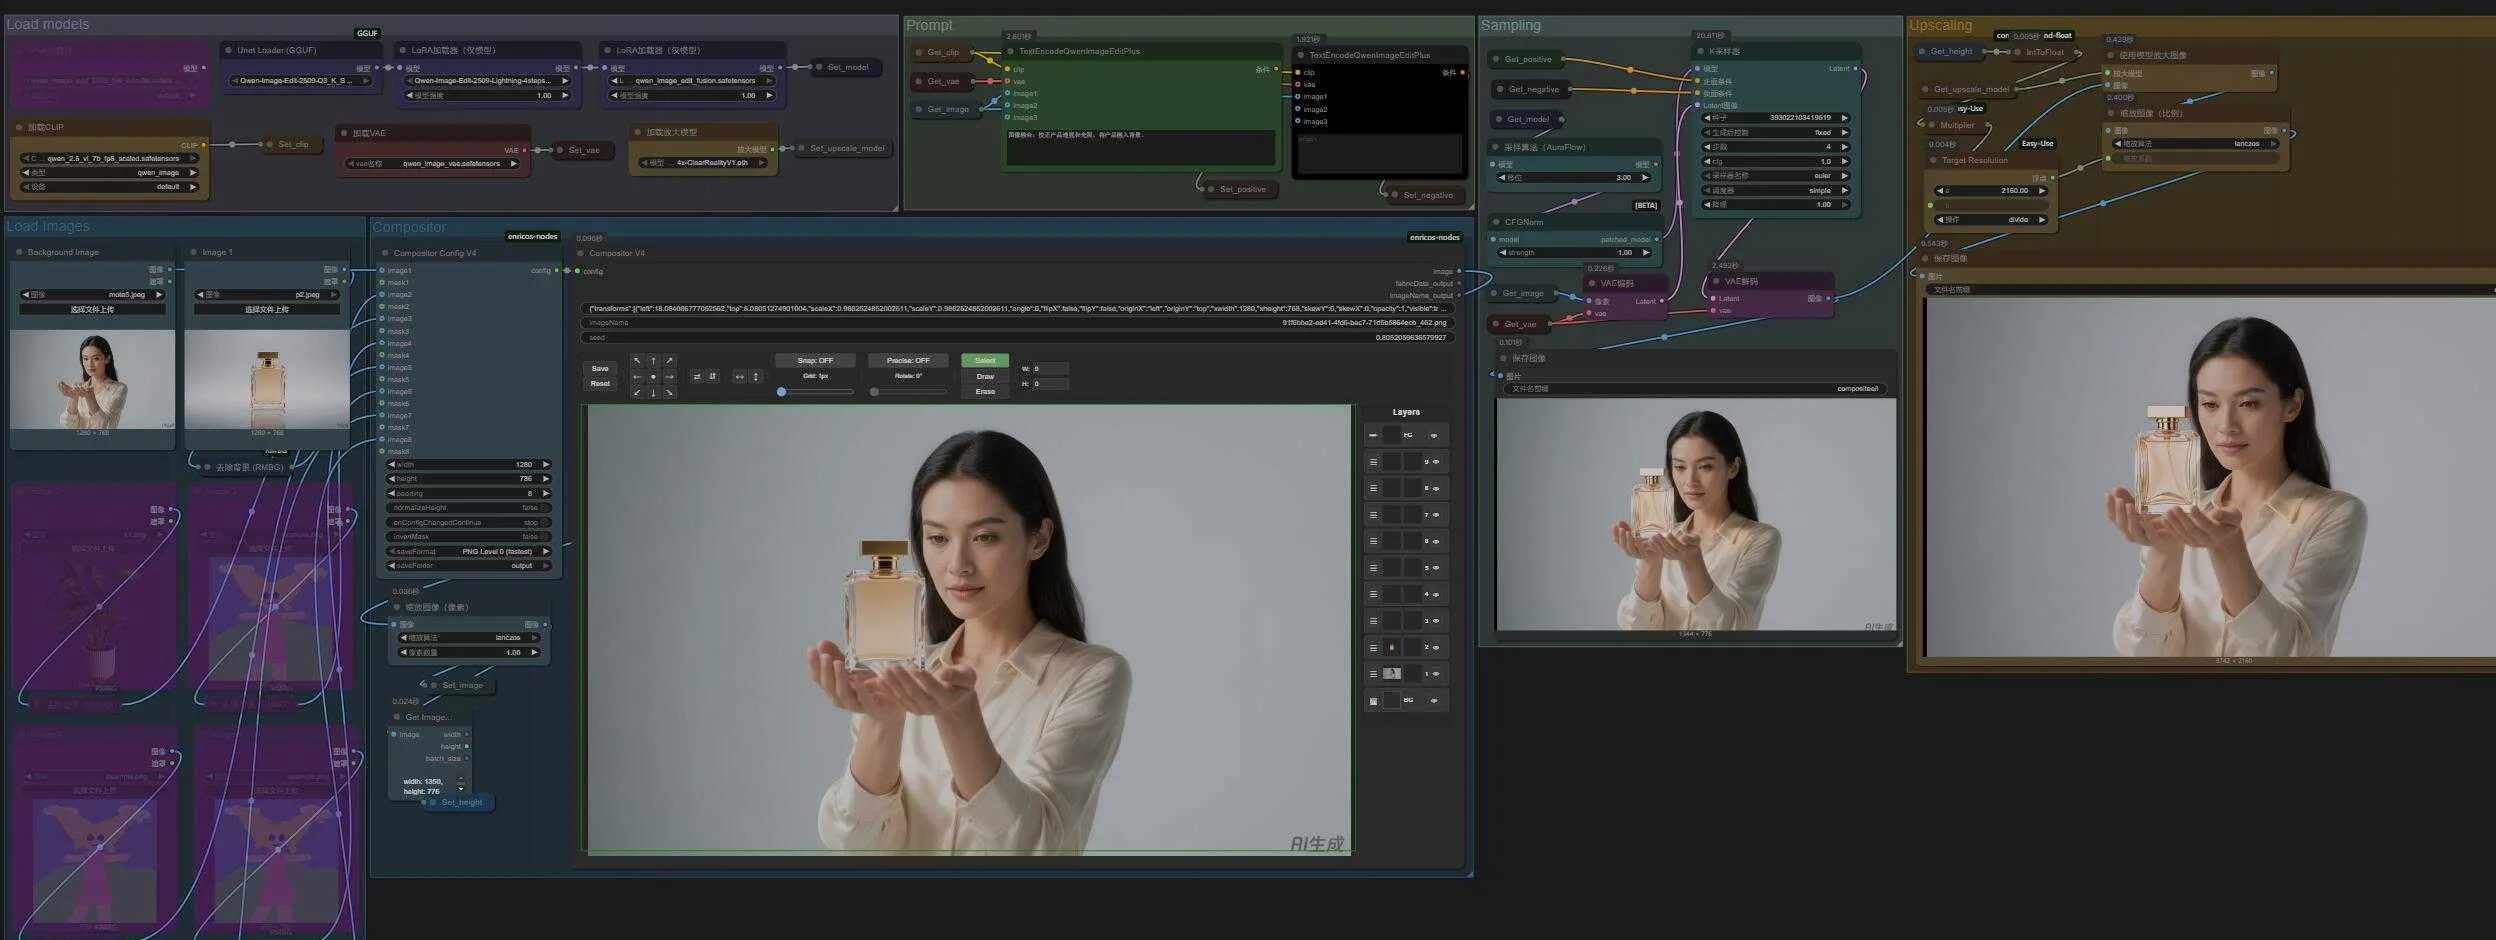This screenshot has height=940, width=2496.
Task: Click layer 9's hamburger menu icon
Action: (1374, 462)
